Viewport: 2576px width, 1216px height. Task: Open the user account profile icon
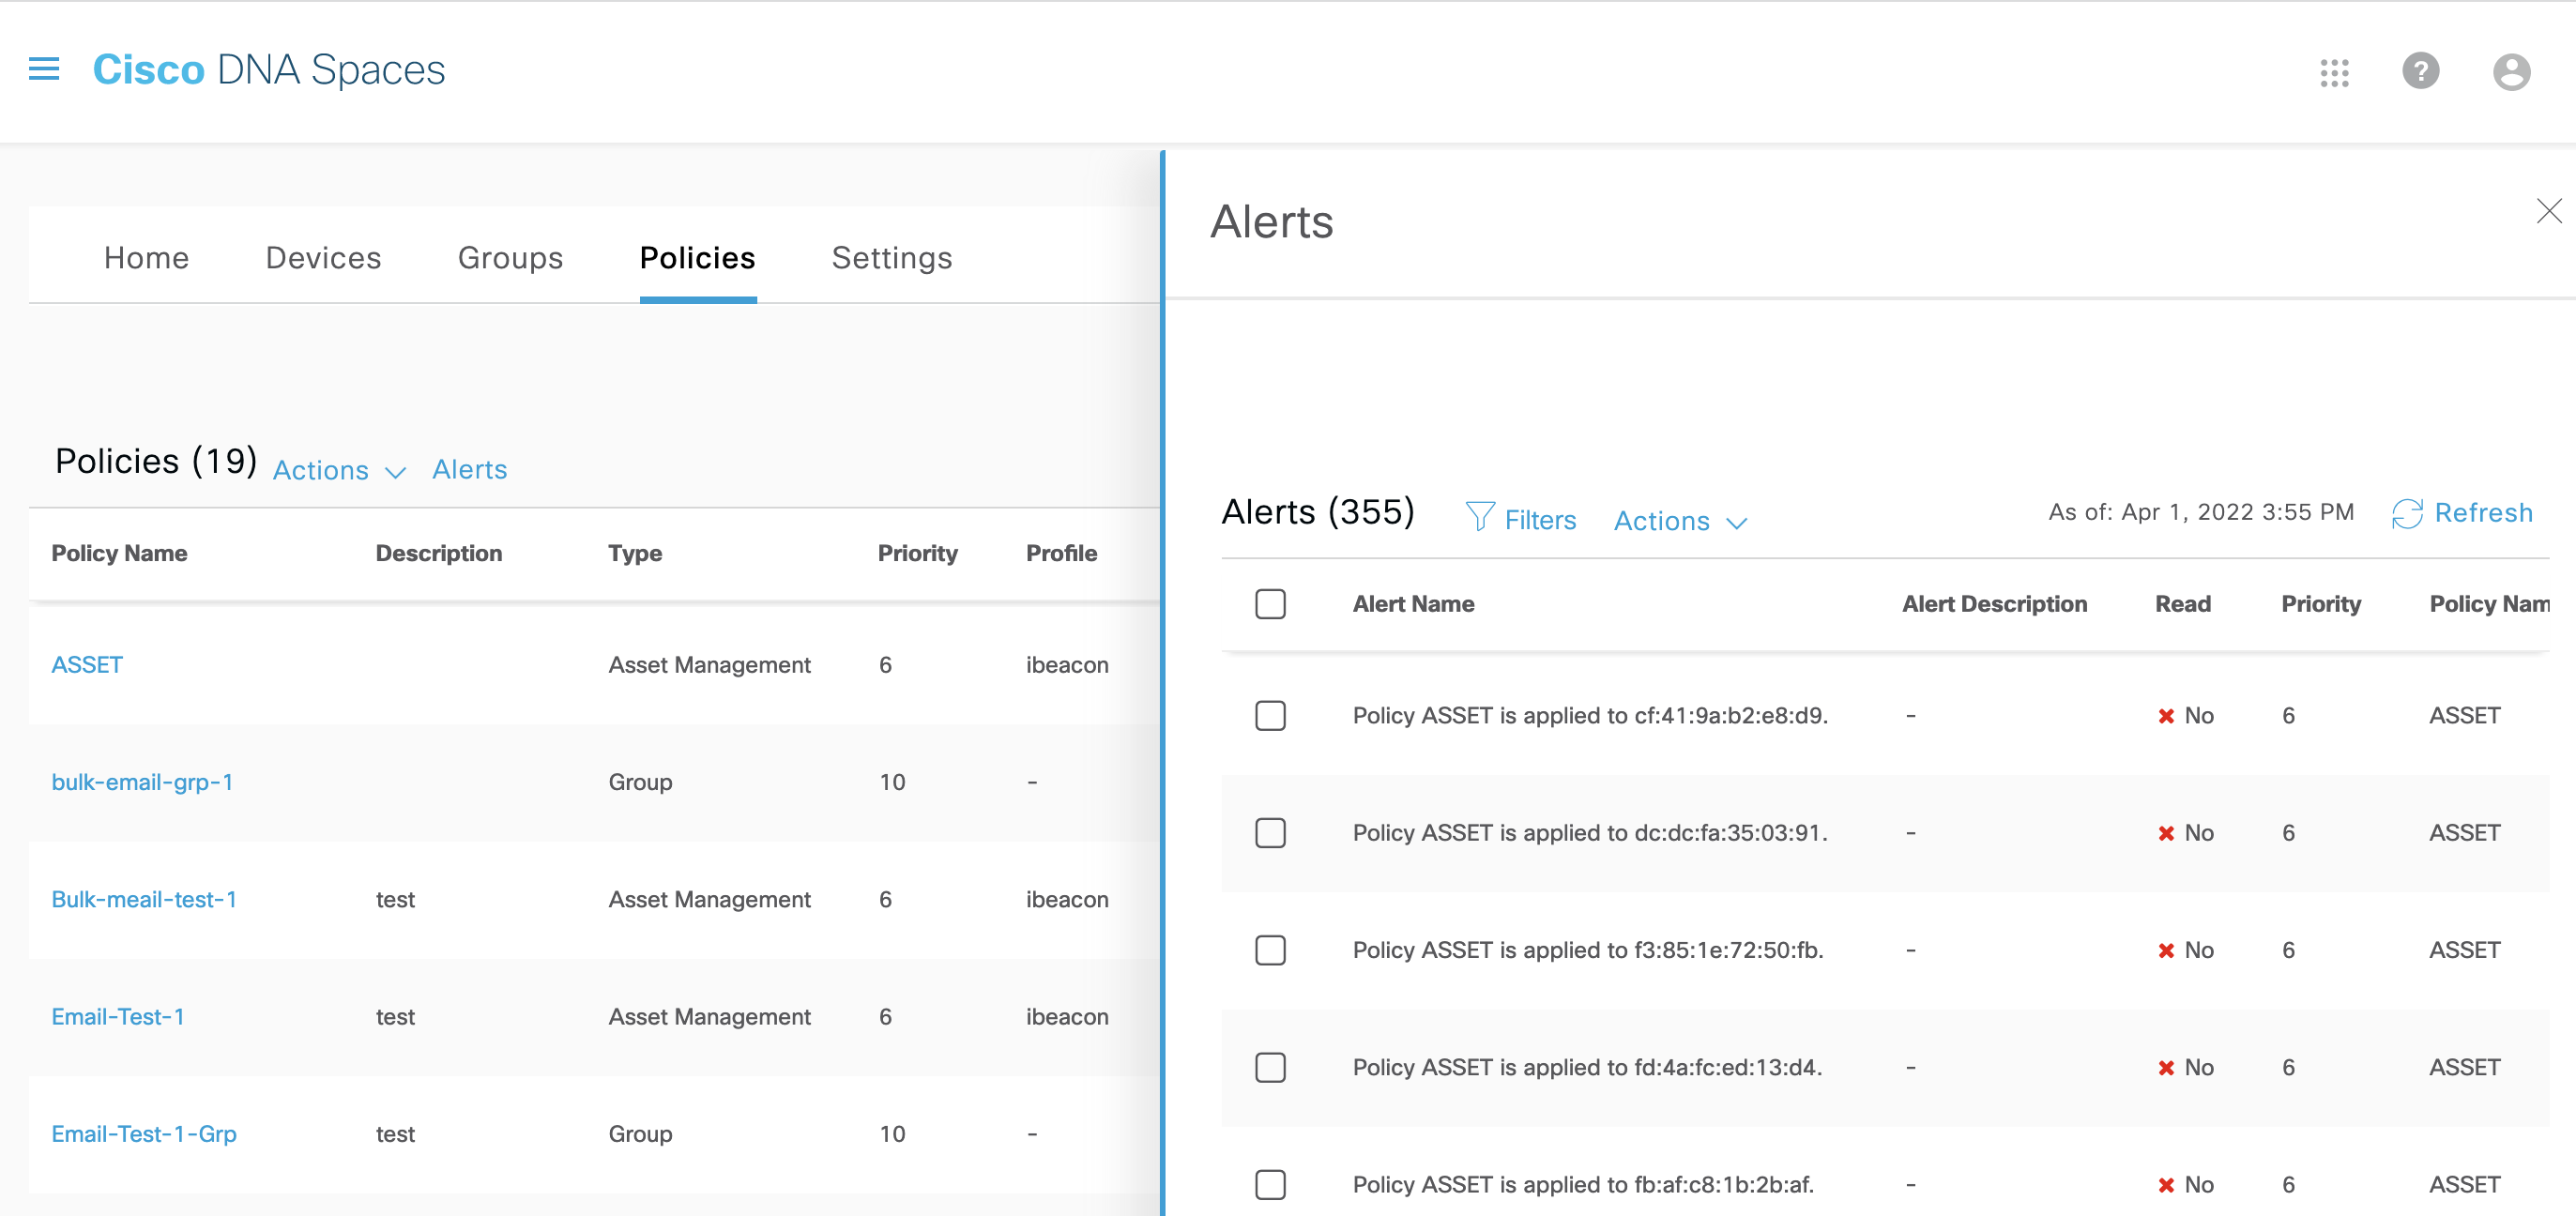tap(2510, 72)
